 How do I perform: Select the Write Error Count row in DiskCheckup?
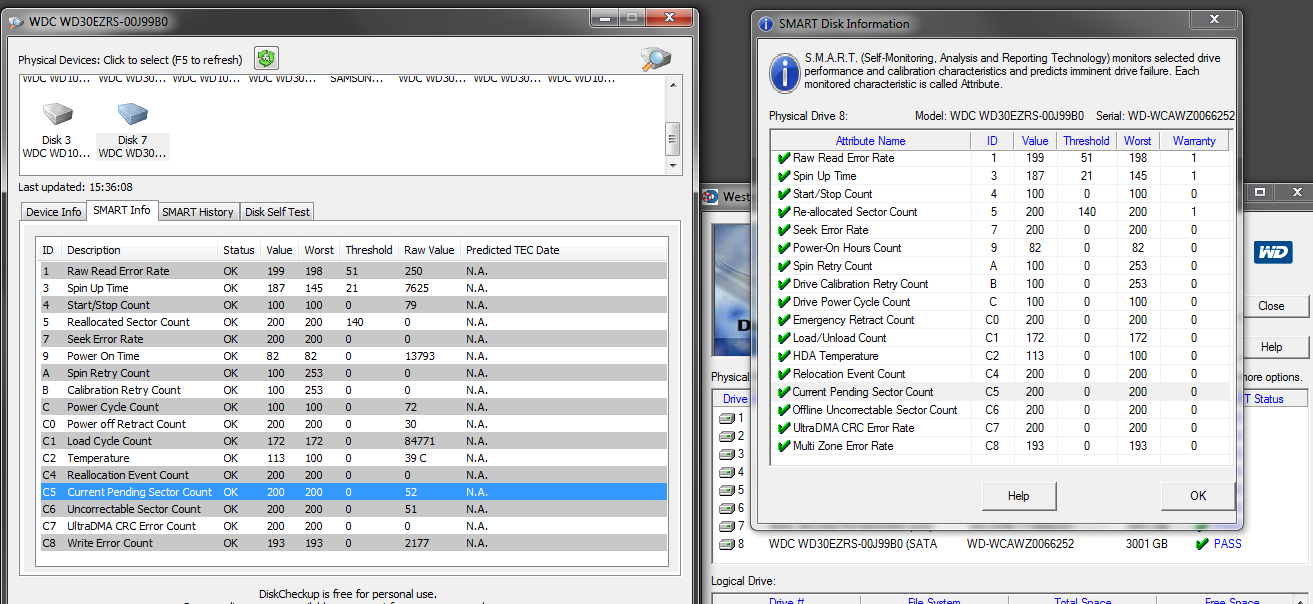[x=353, y=543]
